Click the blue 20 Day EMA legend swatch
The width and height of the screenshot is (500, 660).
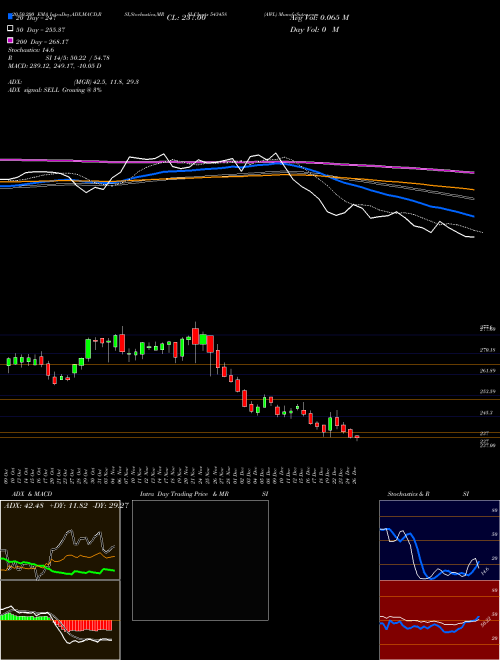point(10,17)
